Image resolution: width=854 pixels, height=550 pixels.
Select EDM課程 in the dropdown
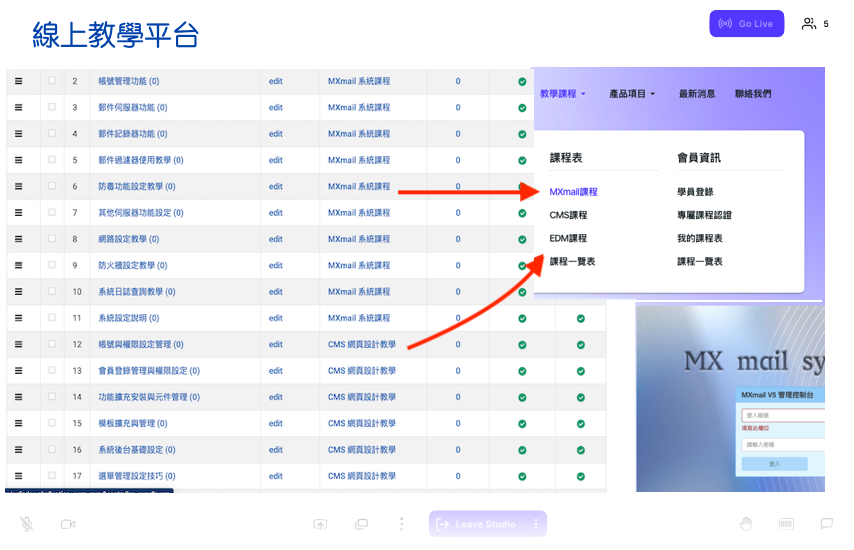click(x=568, y=239)
